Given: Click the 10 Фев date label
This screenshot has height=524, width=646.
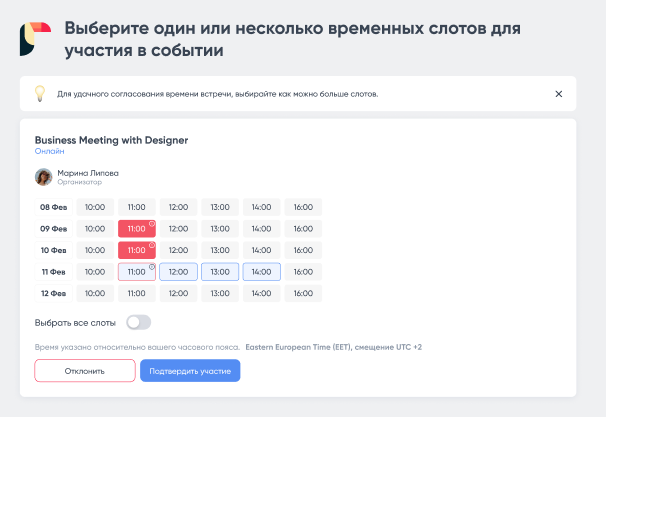Looking at the screenshot, I should pos(54,250).
